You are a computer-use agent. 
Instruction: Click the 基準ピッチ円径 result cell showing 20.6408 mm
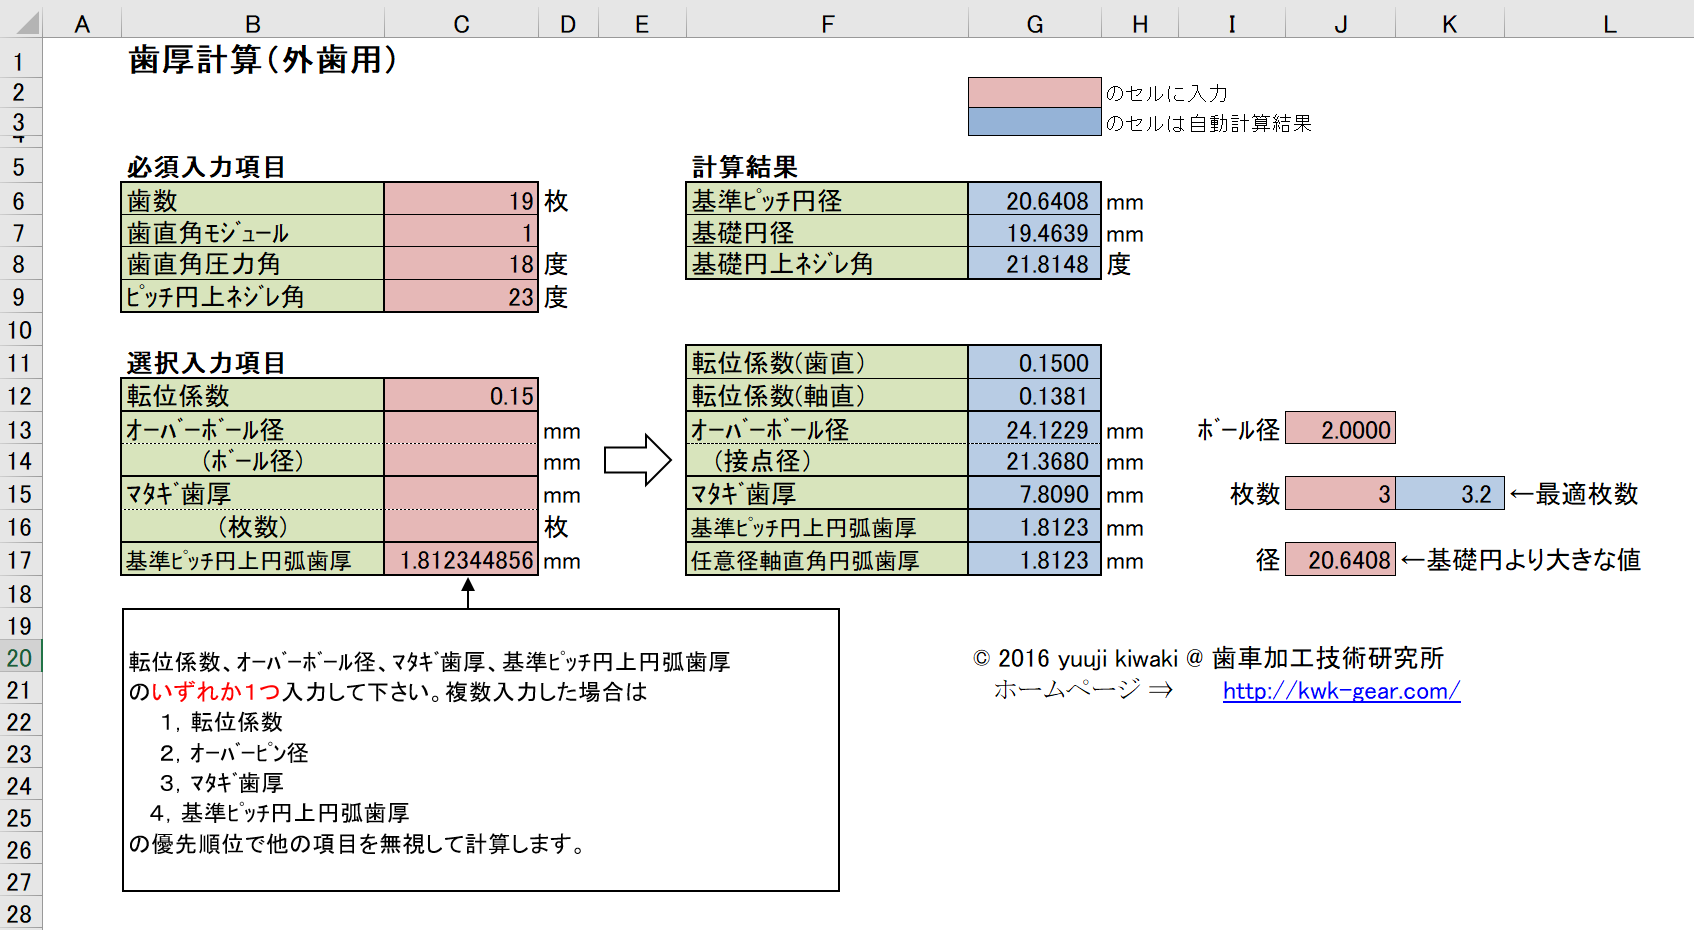1034,200
